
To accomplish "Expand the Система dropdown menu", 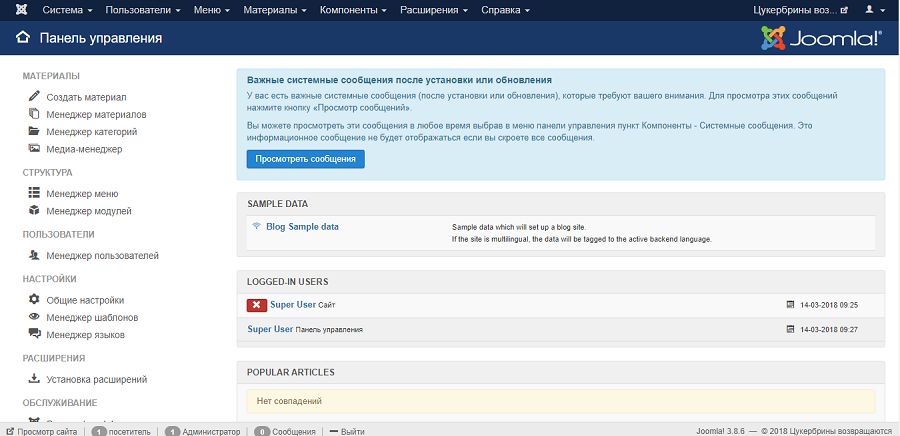I will click(x=67, y=10).
